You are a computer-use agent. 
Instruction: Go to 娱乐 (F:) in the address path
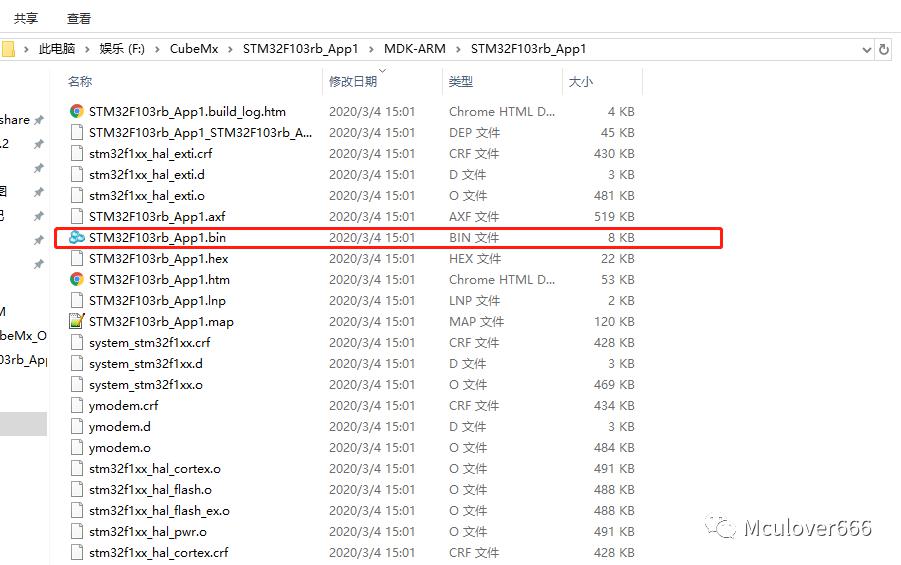click(122, 49)
